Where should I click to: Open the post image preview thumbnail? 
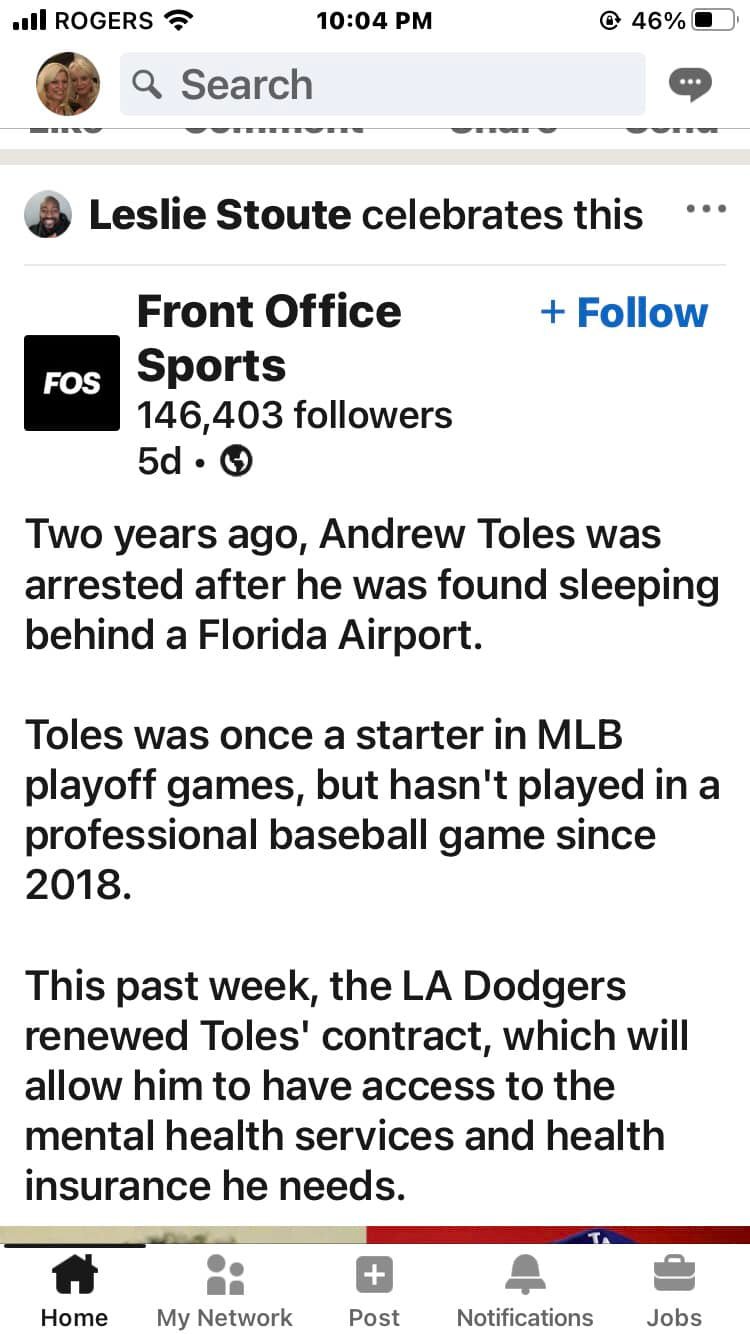[x=375, y=1235]
